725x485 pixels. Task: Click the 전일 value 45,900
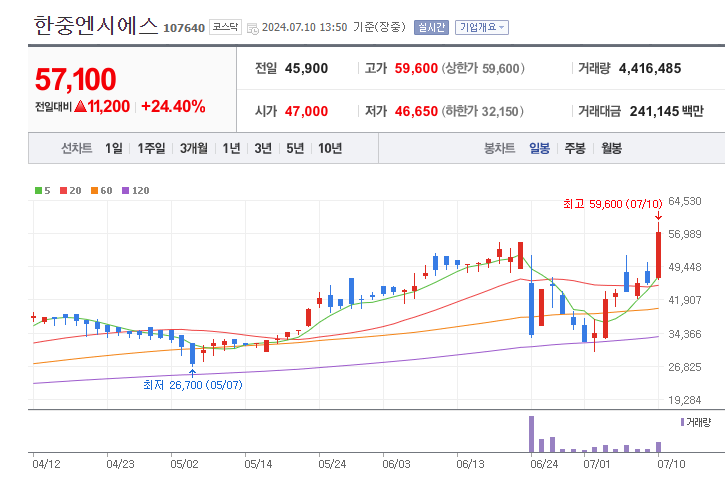(x=306, y=68)
